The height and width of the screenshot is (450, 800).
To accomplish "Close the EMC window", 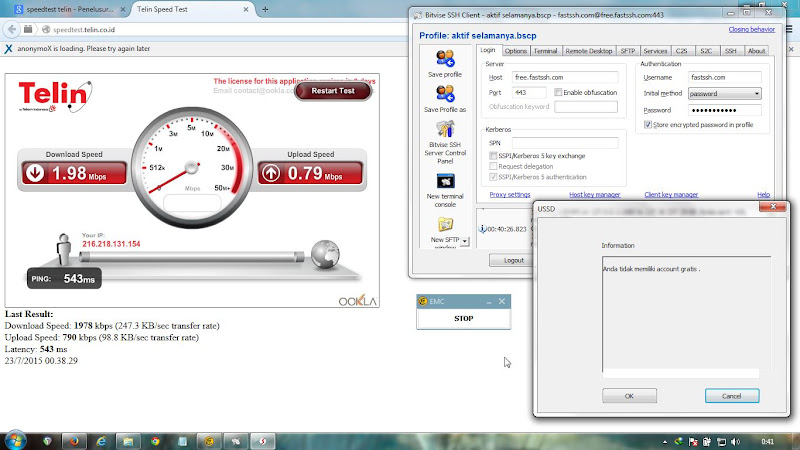I will 502,302.
